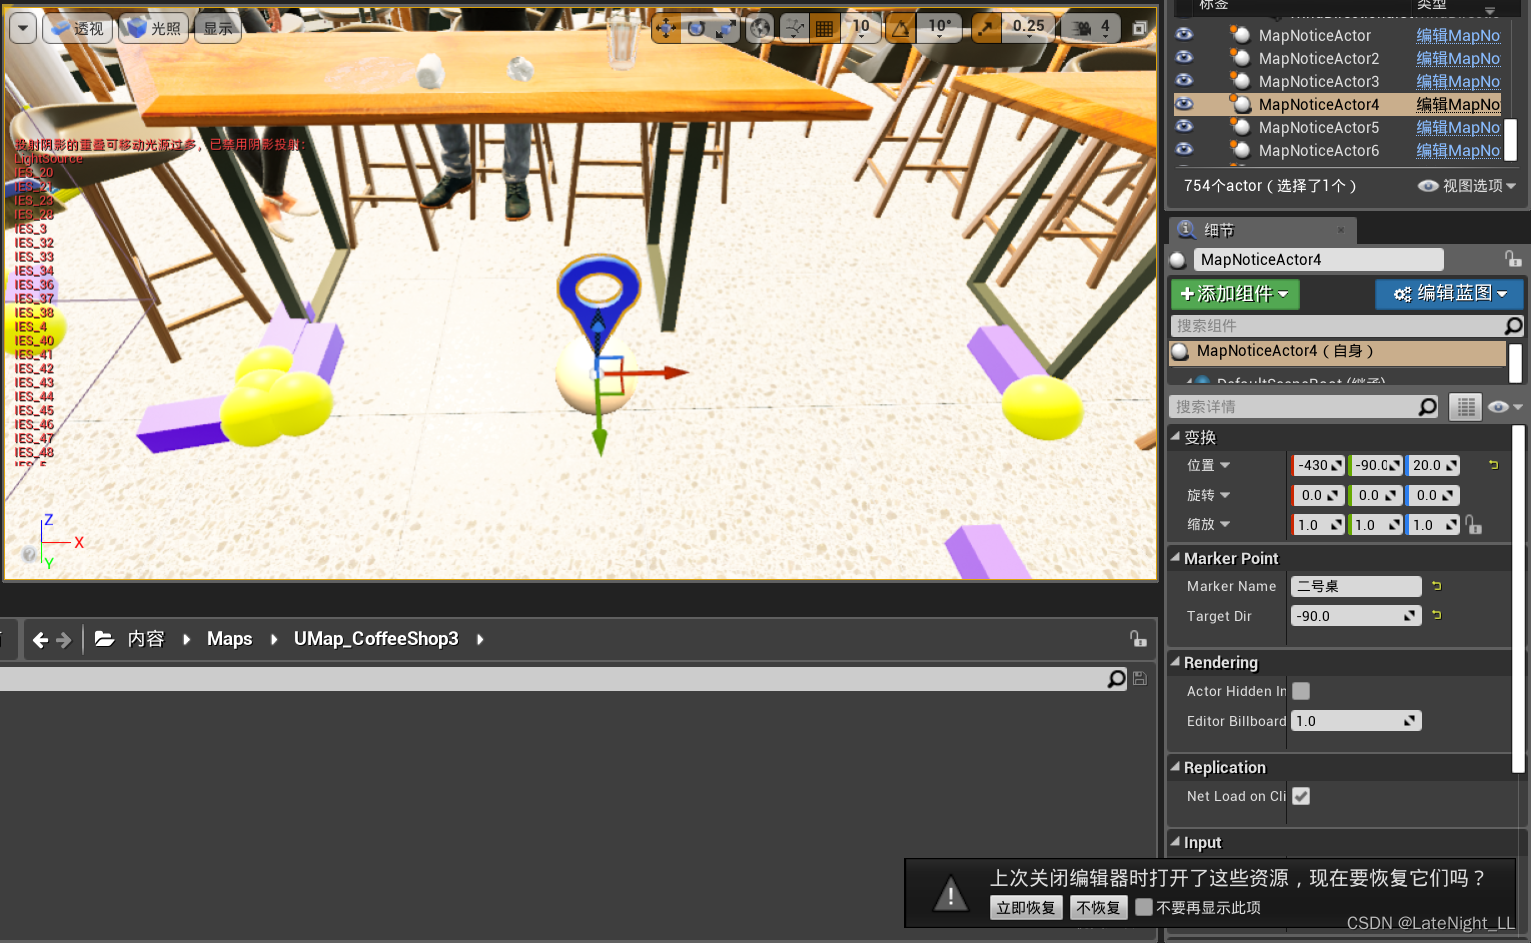Select MapNoticeActor5 in outliner
The image size is (1531, 943).
coord(1318,127)
